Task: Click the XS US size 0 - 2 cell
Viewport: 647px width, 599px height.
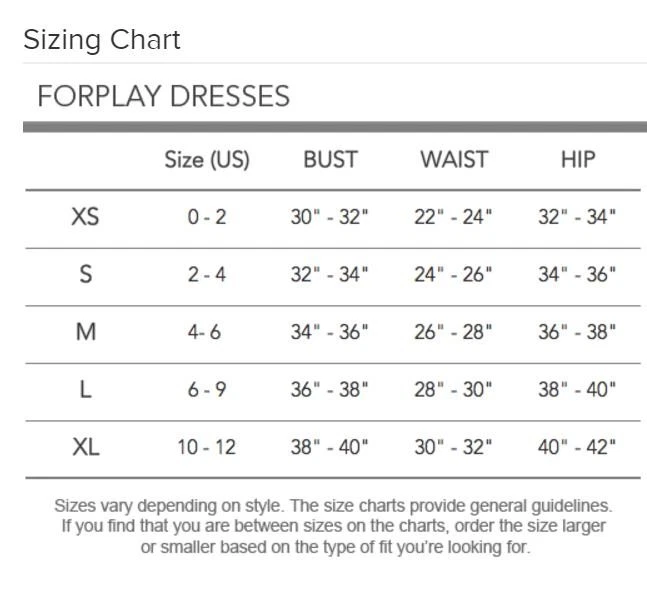Action: 207,217
